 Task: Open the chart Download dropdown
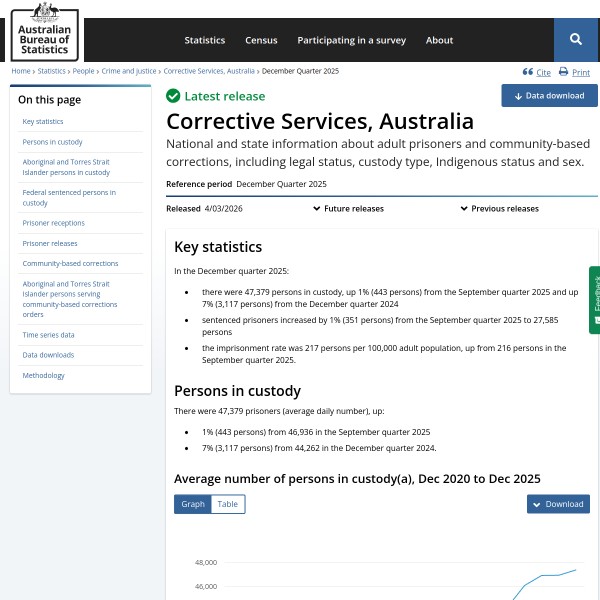[558, 504]
